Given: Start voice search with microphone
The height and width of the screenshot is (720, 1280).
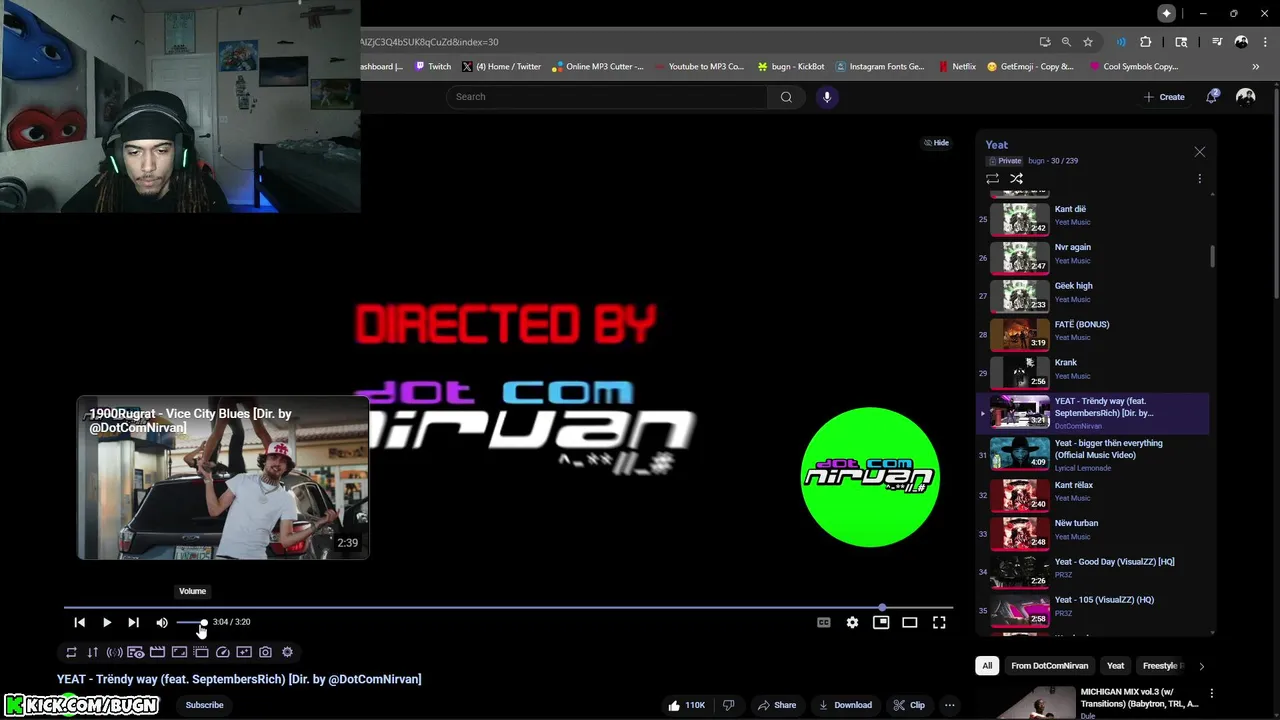Looking at the screenshot, I should click(826, 97).
